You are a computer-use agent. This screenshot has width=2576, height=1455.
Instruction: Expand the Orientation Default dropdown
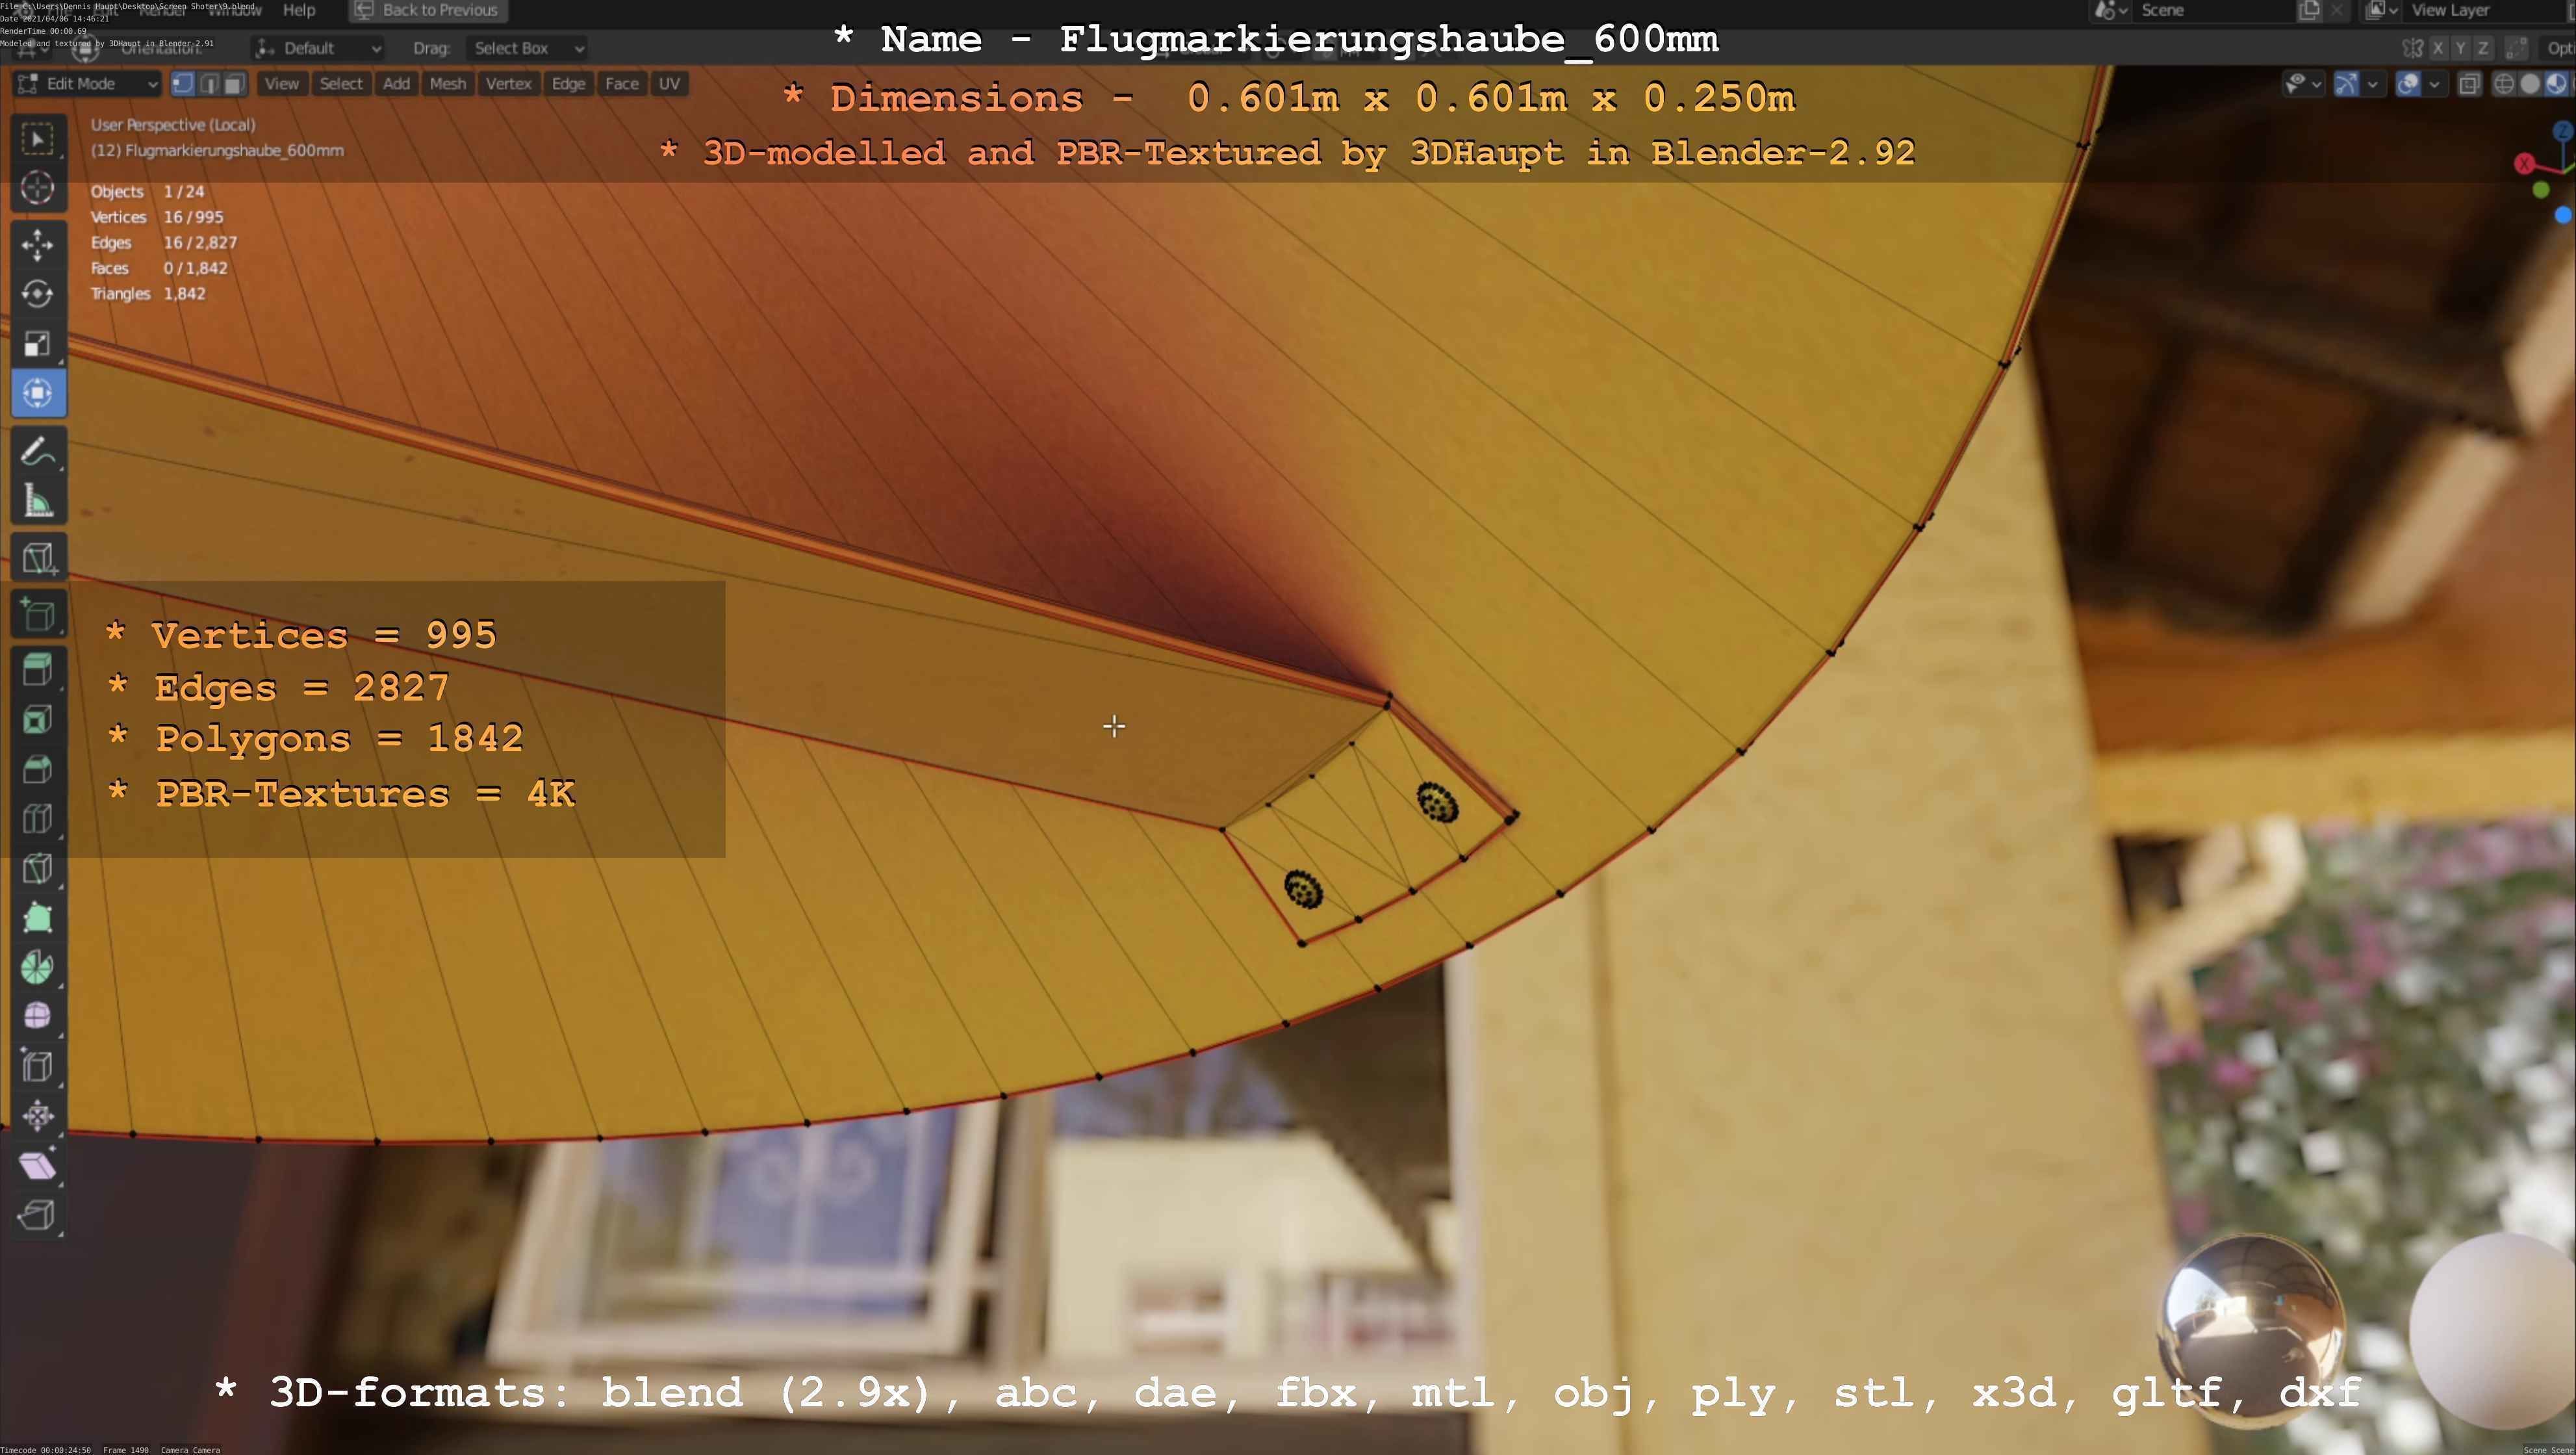pos(318,48)
